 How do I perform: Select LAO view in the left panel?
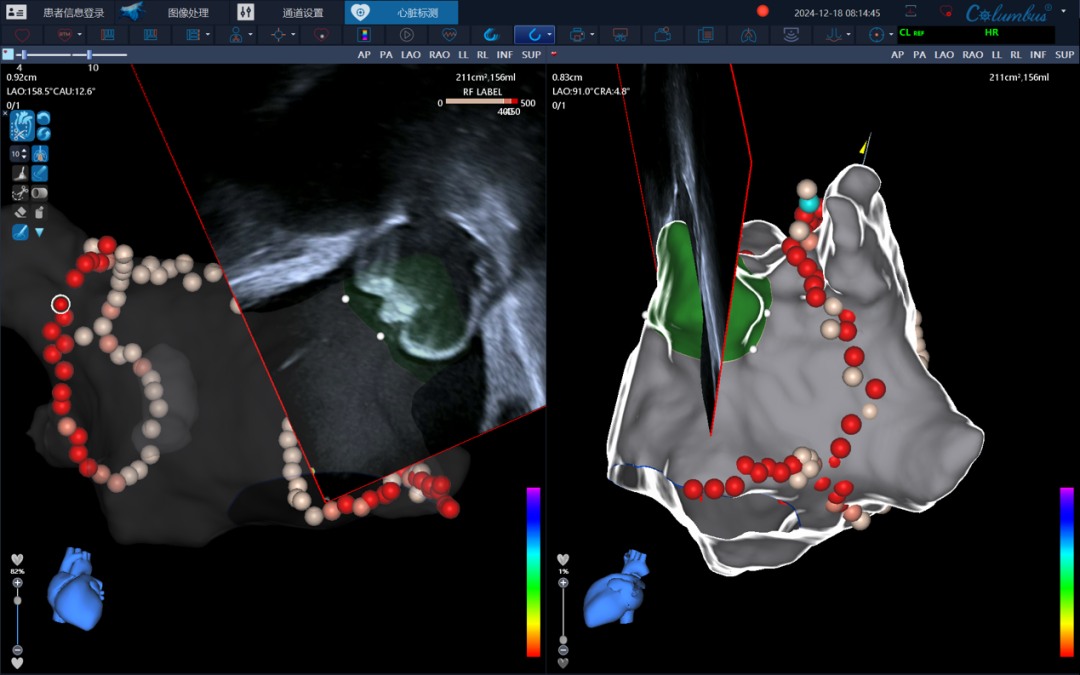coord(411,55)
